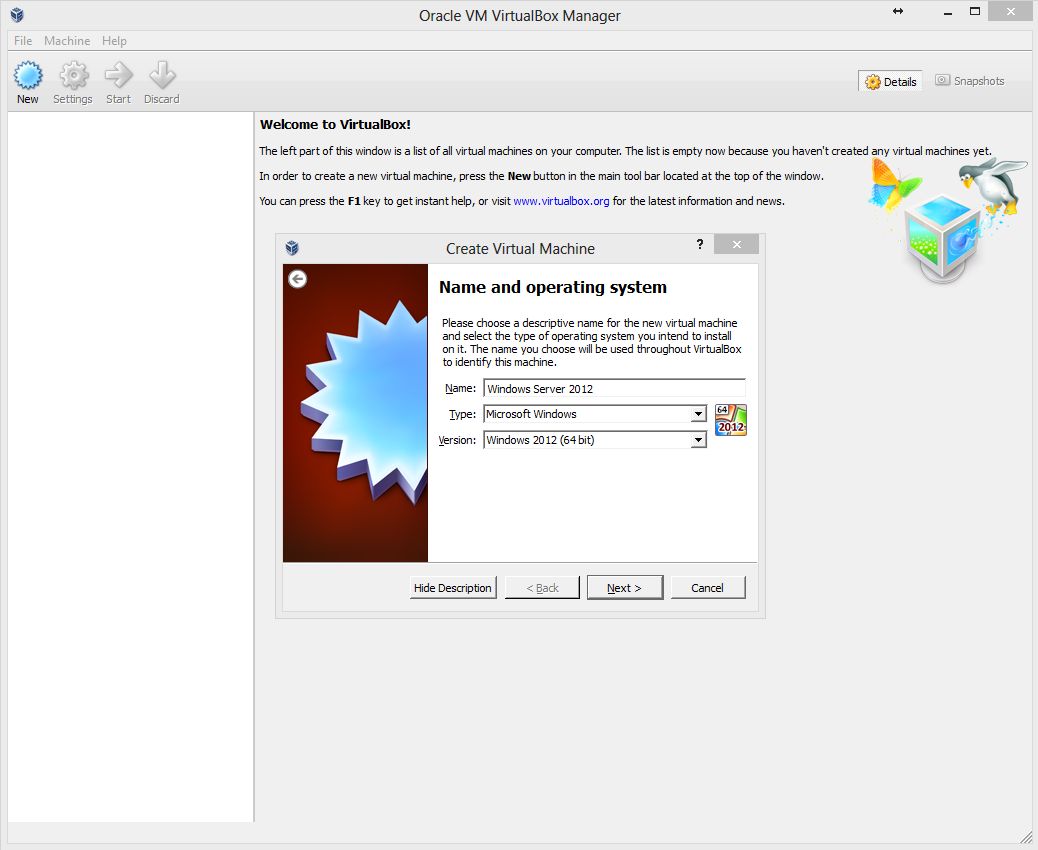This screenshot has height=850, width=1038.
Task: Click Next to continue the wizard
Action: pyautogui.click(x=625, y=588)
